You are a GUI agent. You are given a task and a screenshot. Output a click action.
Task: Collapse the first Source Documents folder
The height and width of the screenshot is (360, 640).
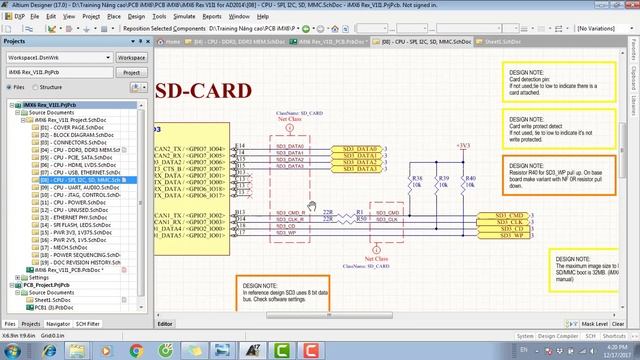18,112
